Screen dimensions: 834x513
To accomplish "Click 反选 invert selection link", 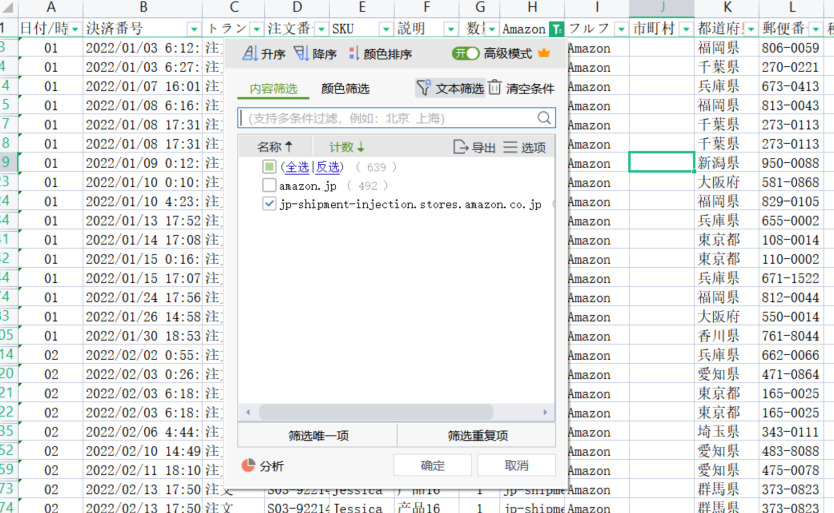I will [328, 167].
